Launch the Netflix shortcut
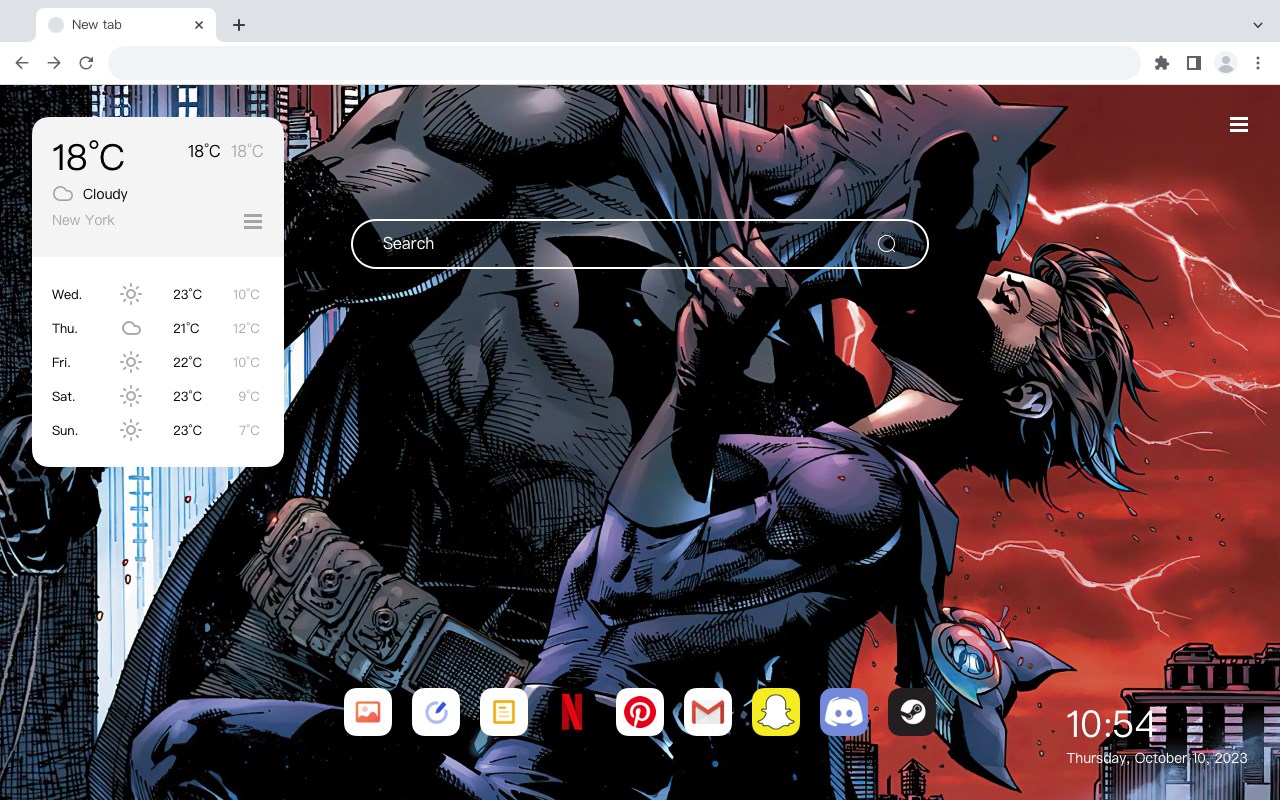This screenshot has height=800, width=1280. 572,712
